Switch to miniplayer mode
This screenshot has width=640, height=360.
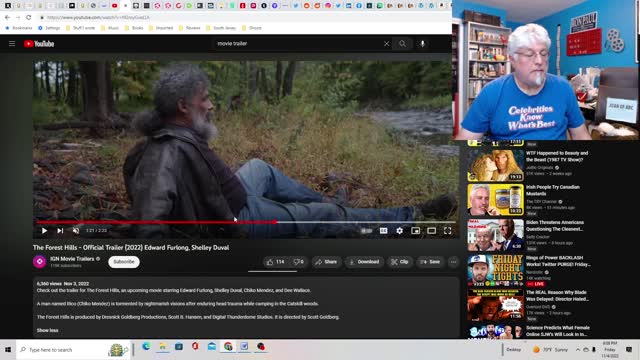[x=416, y=231]
